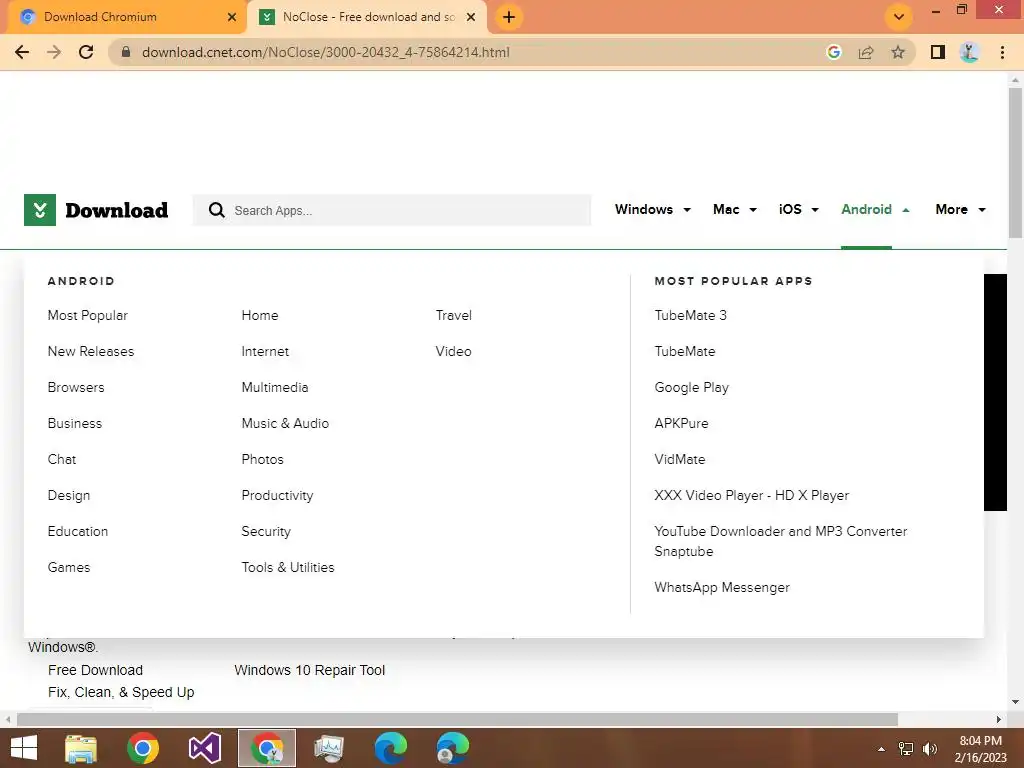Click the Download site logo
This screenshot has width=1024, height=768.
96,210
